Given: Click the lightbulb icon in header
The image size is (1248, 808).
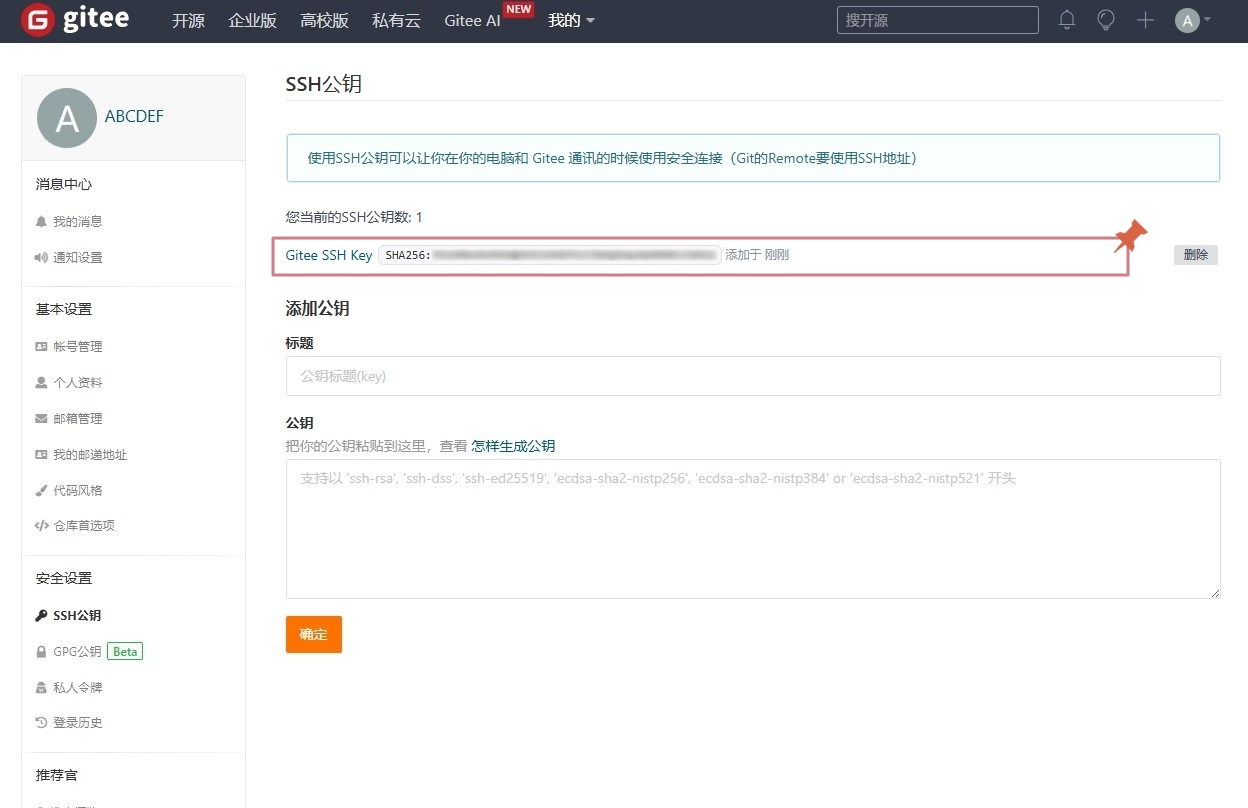Looking at the screenshot, I should [x=1106, y=20].
